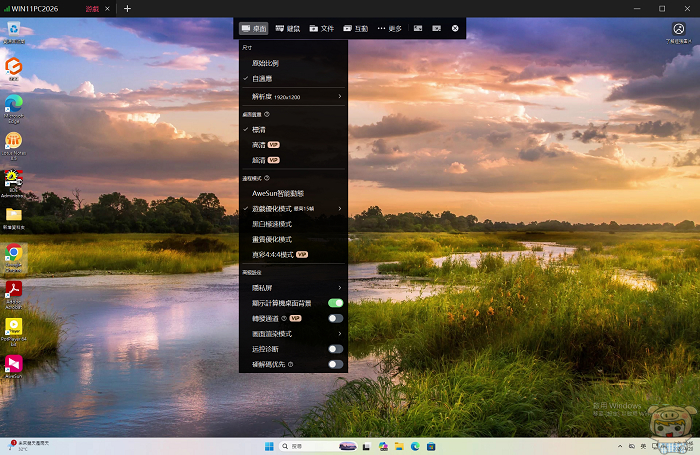Open Adobe Acrobat desktop shortcut
700x455 pixels.
14,291
